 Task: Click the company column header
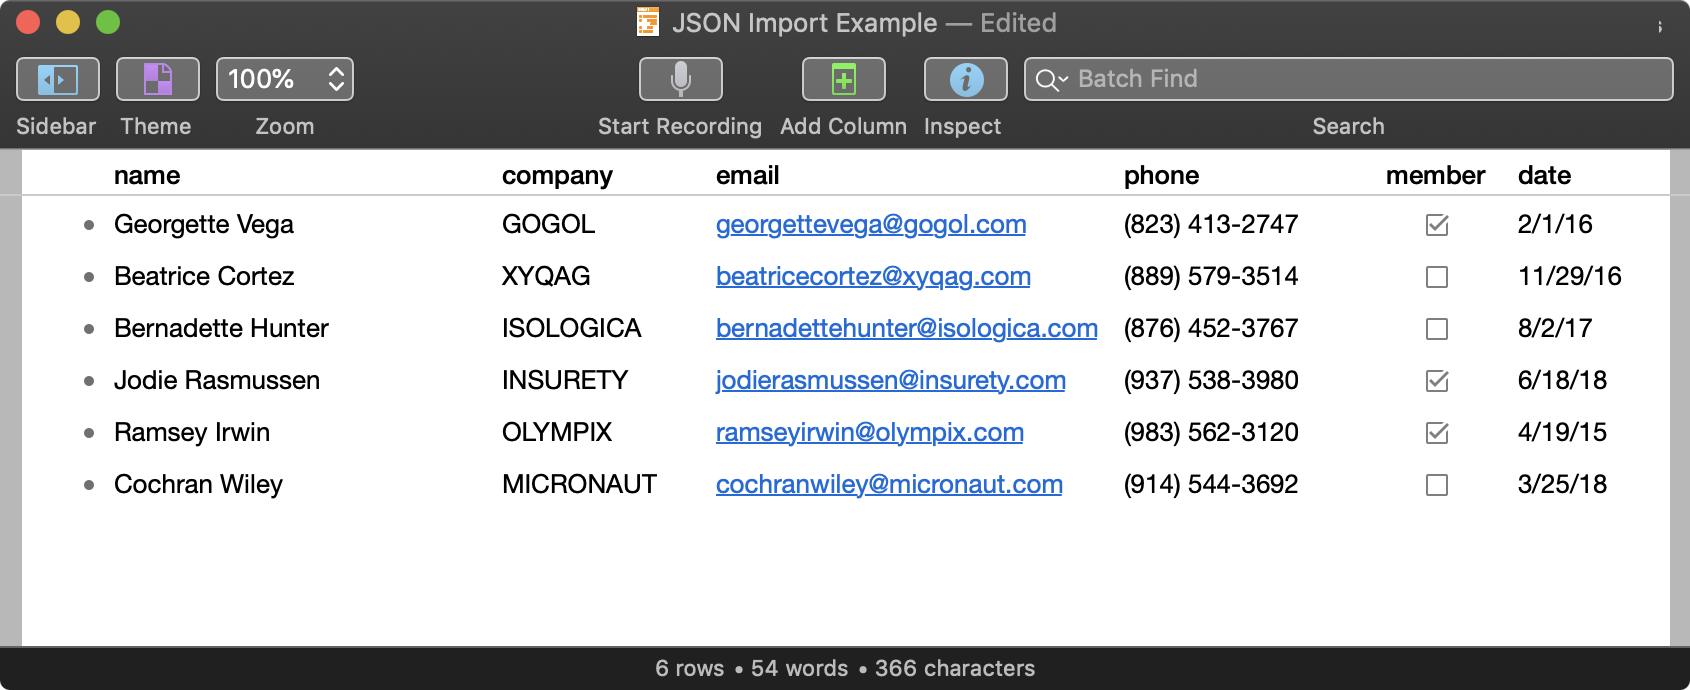coord(557,175)
